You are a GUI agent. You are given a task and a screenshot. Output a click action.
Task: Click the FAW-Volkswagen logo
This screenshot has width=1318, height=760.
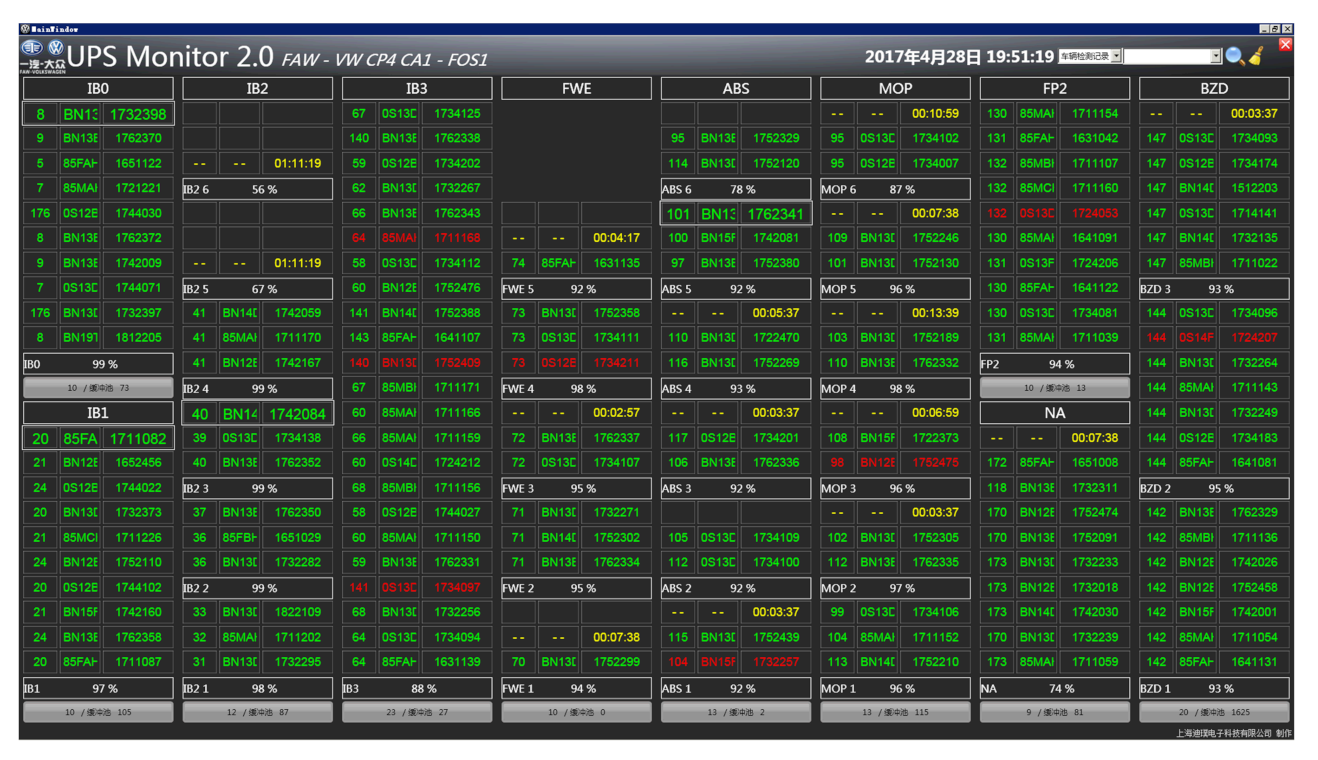click(x=43, y=57)
